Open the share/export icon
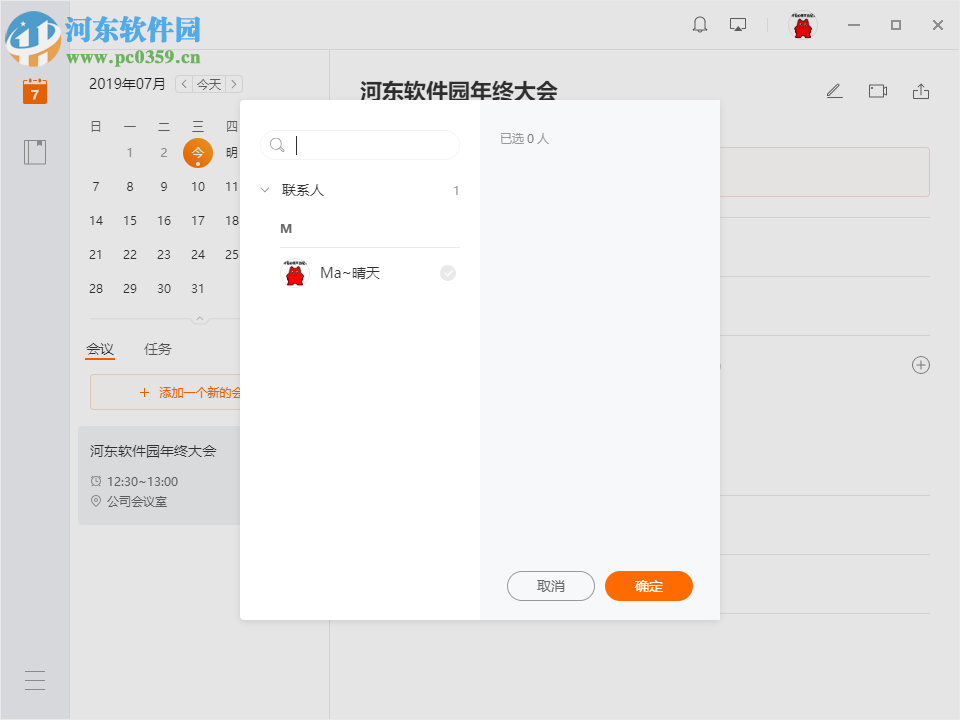Screen dimensions: 960x720 pyautogui.click(x=921, y=90)
